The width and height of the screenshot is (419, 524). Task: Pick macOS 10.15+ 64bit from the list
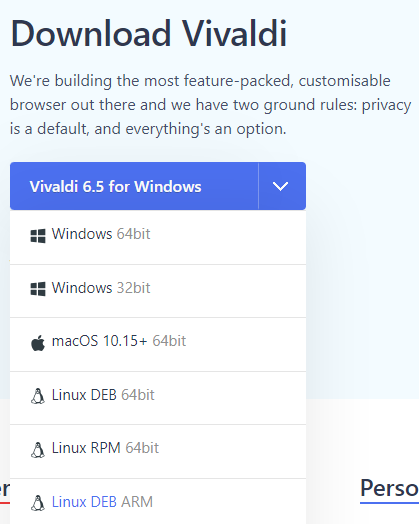[x=158, y=345]
